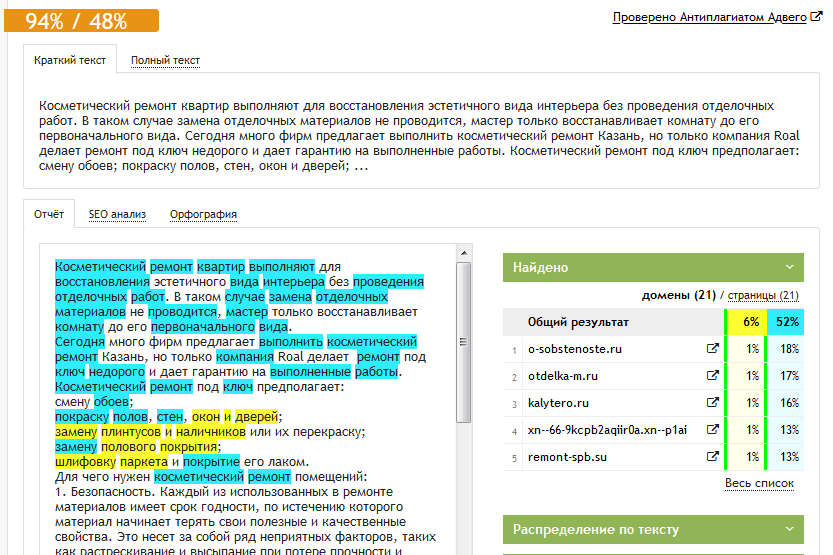The height and width of the screenshot is (555, 833).
Task: Select the Краткий текст tab
Action: click(x=70, y=60)
